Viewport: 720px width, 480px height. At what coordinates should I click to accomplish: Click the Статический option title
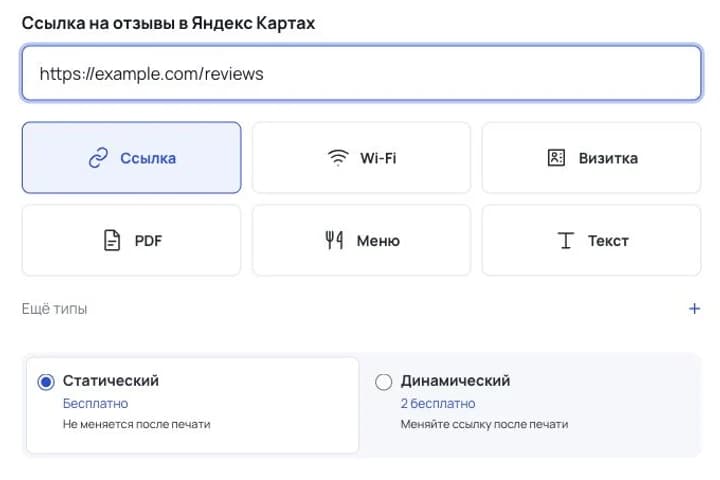pos(111,380)
